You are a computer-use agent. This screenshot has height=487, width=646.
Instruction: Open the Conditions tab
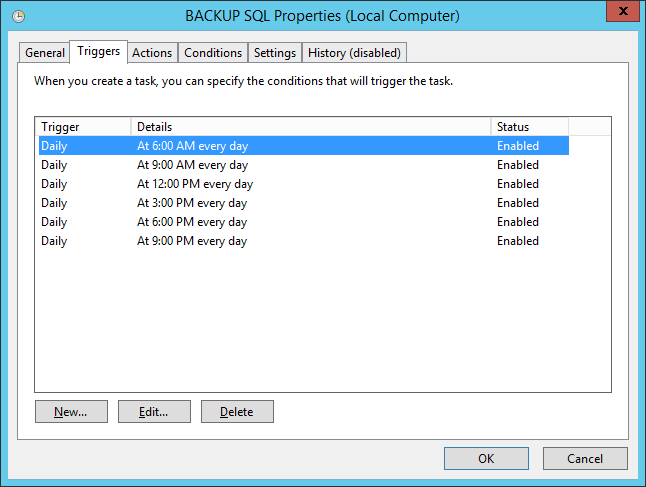pos(213,53)
